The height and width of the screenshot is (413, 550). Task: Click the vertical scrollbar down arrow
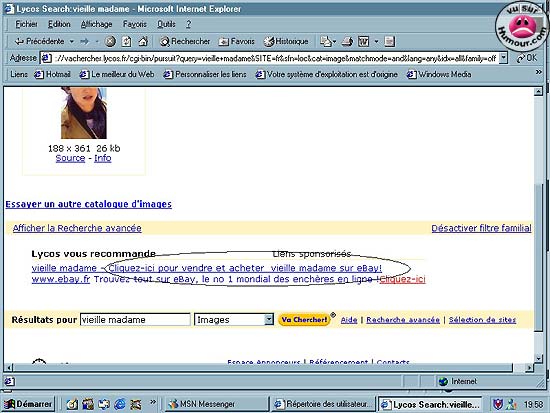(538, 358)
